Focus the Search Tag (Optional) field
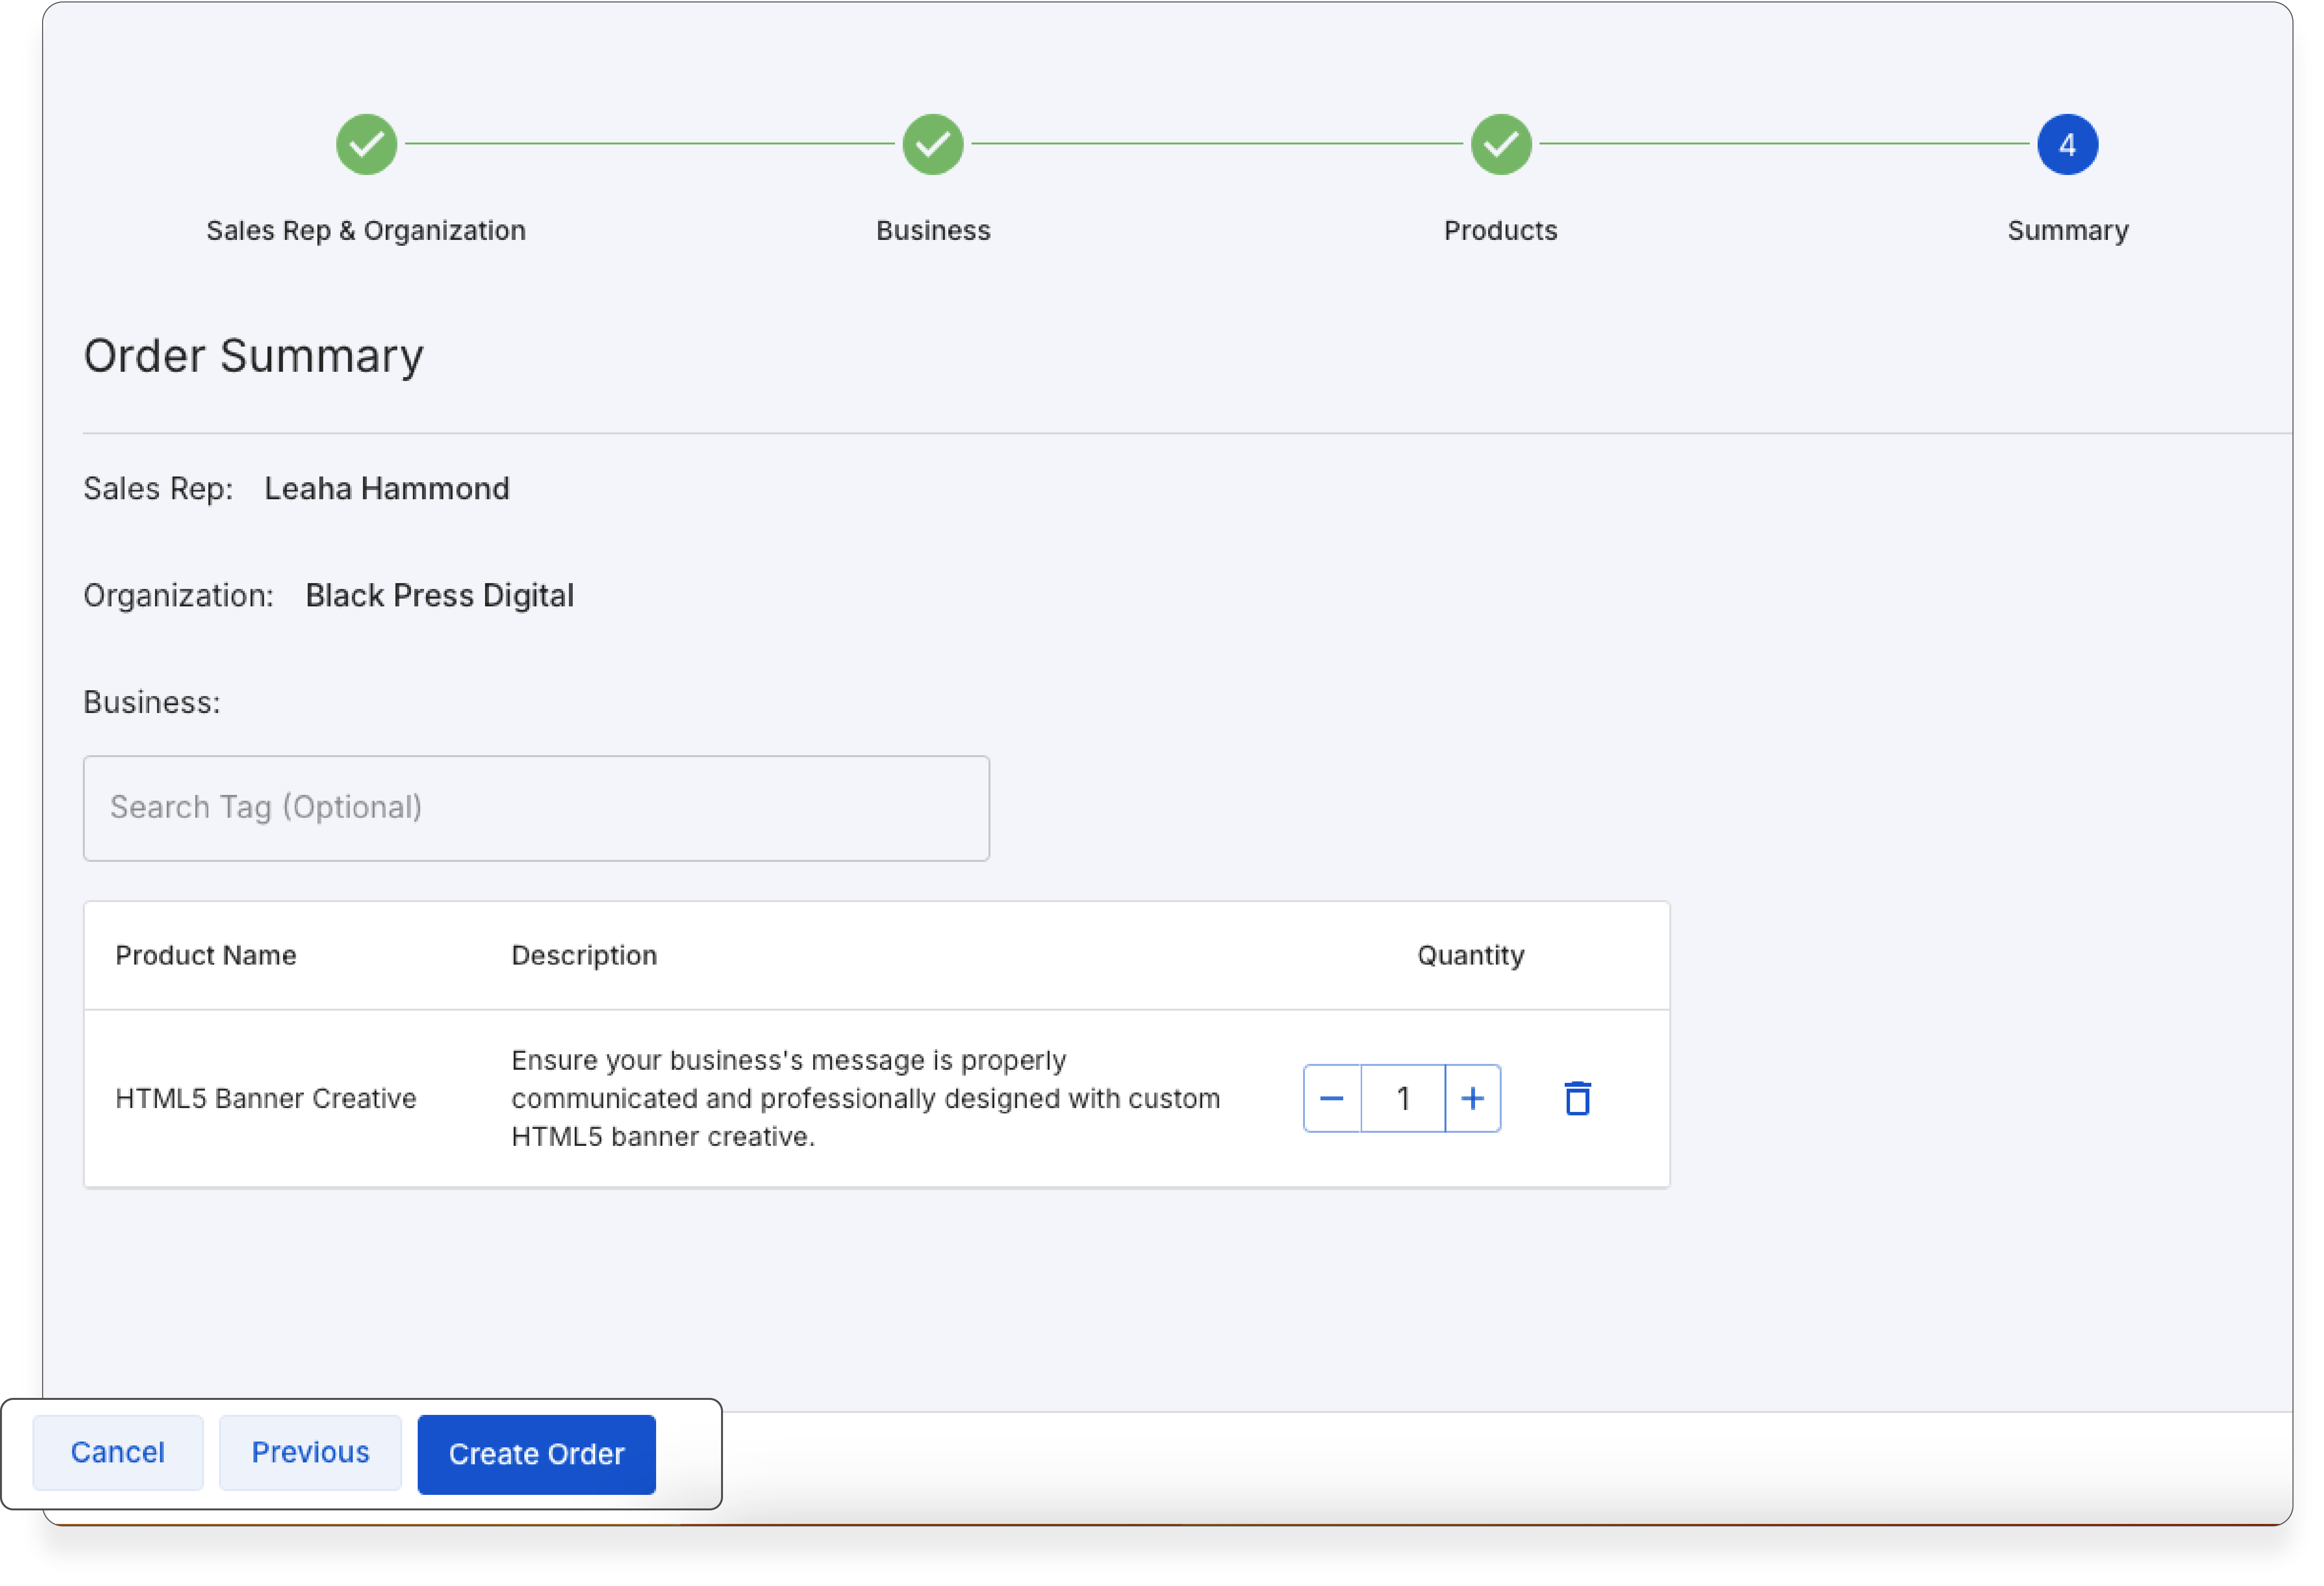Image resolution: width=2324 pixels, height=1586 pixels. click(536, 808)
